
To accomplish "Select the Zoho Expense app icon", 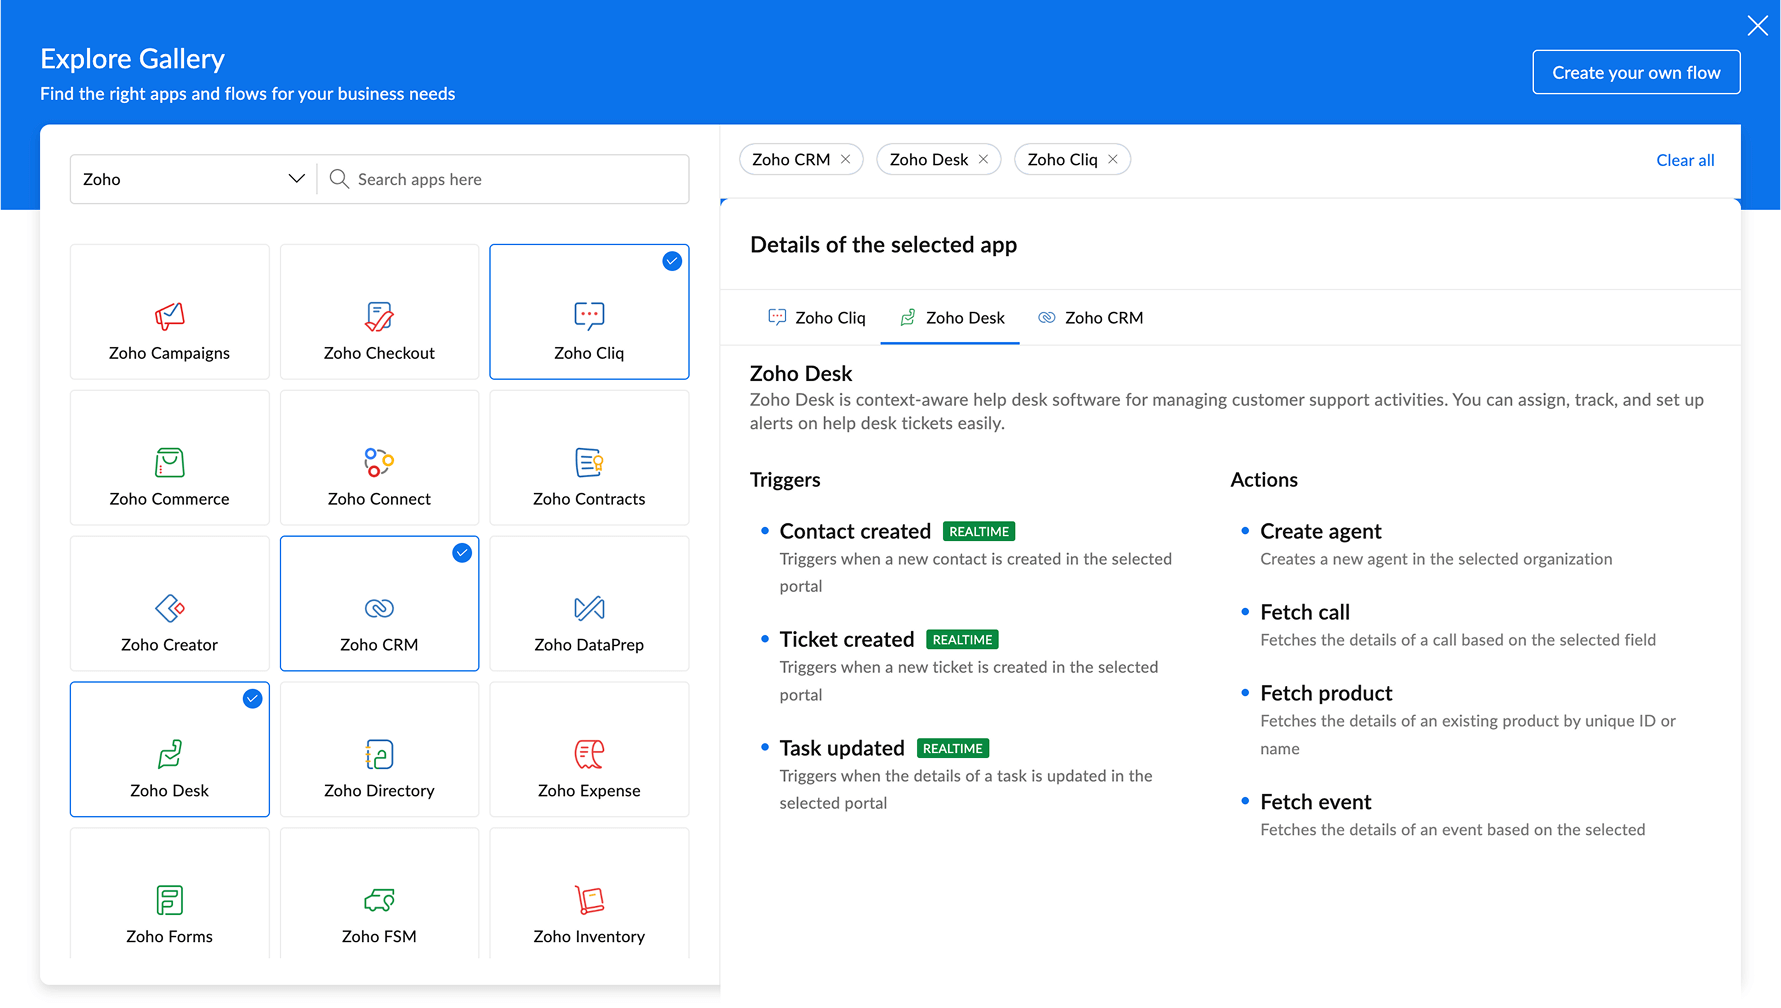I will point(589,754).
